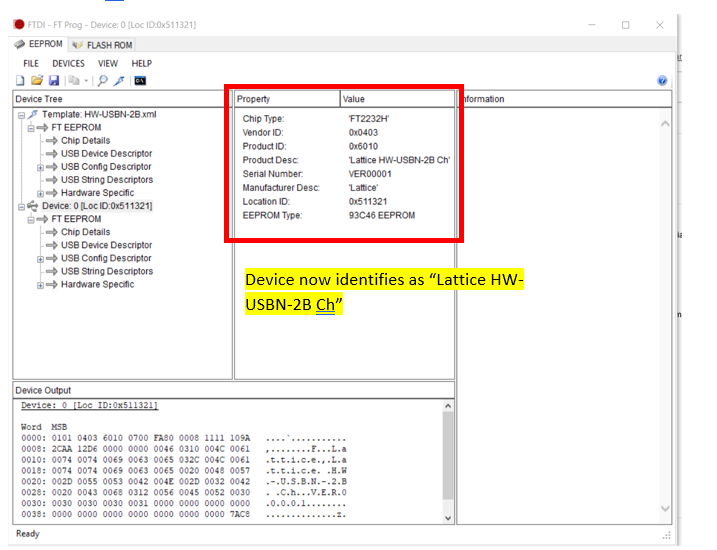Collapse the Template: HW-USBN-2B.xml node

pyautogui.click(x=21, y=115)
